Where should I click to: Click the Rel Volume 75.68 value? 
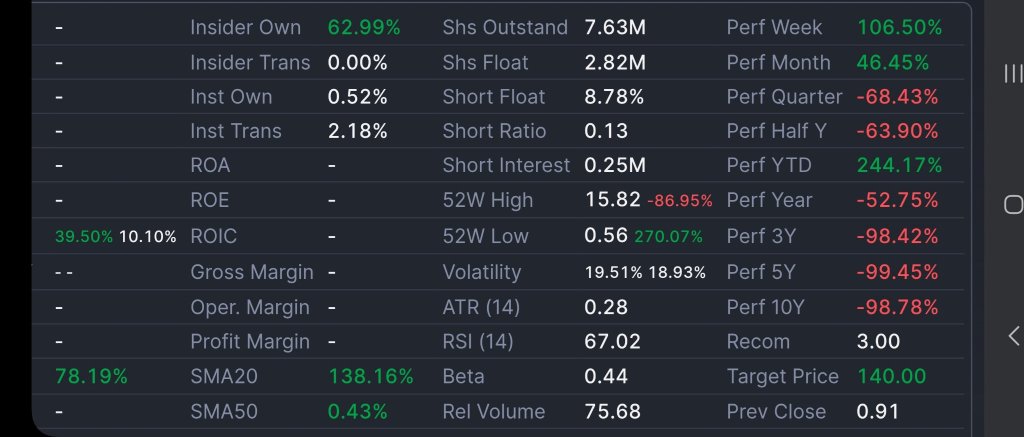613,412
